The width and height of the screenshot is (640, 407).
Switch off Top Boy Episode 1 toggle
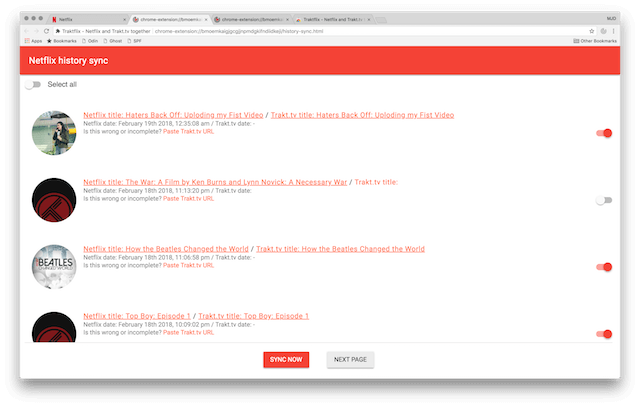(604, 334)
